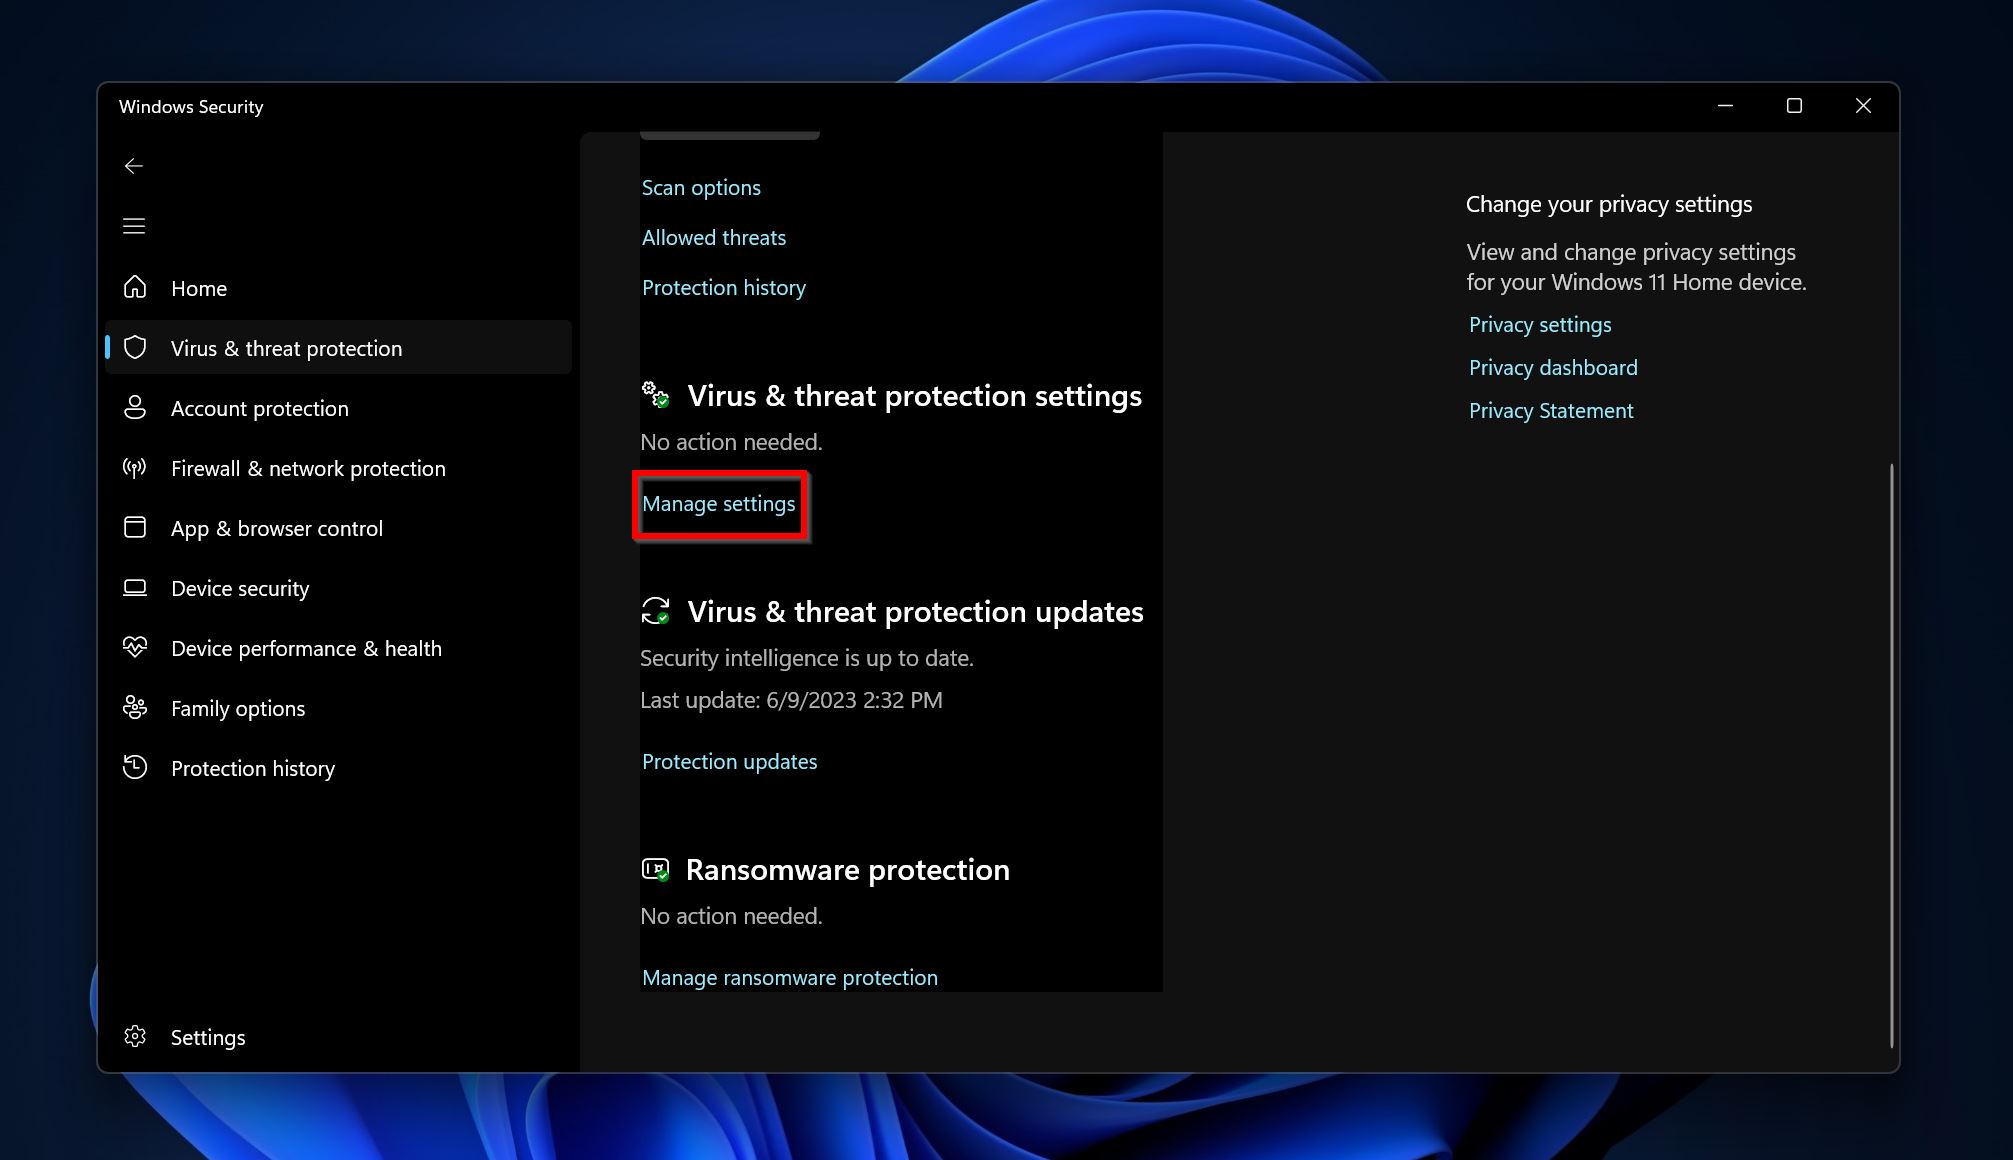Click Protection history sidebar link
Viewport: 2013px width, 1160px height.
pyautogui.click(x=252, y=767)
